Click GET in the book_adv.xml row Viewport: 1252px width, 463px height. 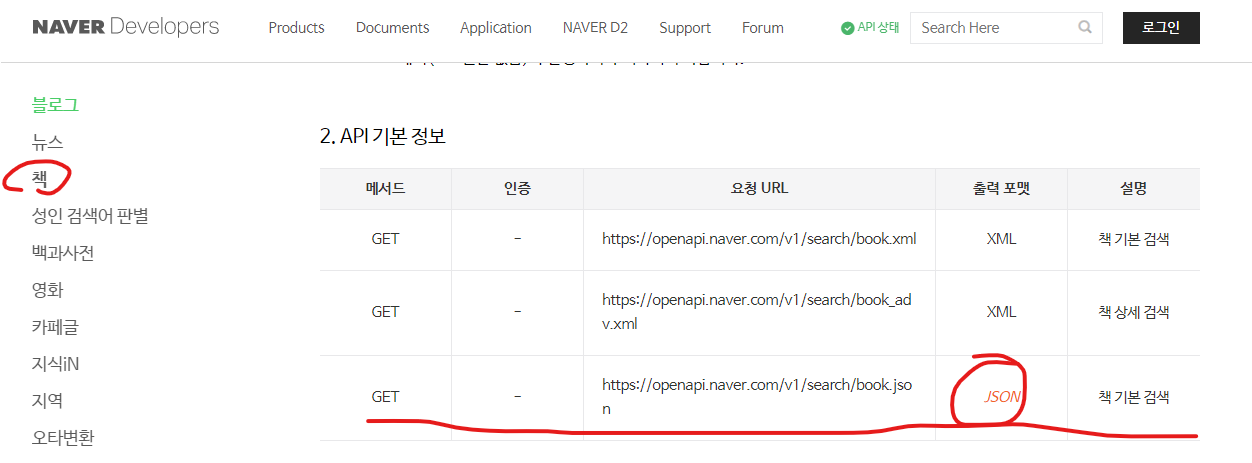(385, 312)
